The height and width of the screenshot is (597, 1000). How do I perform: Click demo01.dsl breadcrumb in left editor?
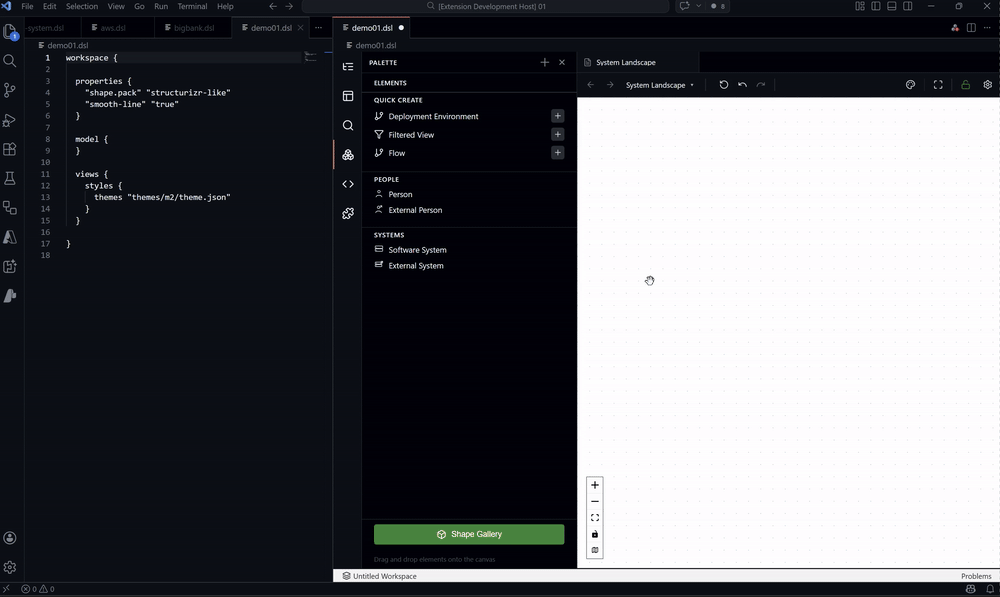tap(63, 45)
